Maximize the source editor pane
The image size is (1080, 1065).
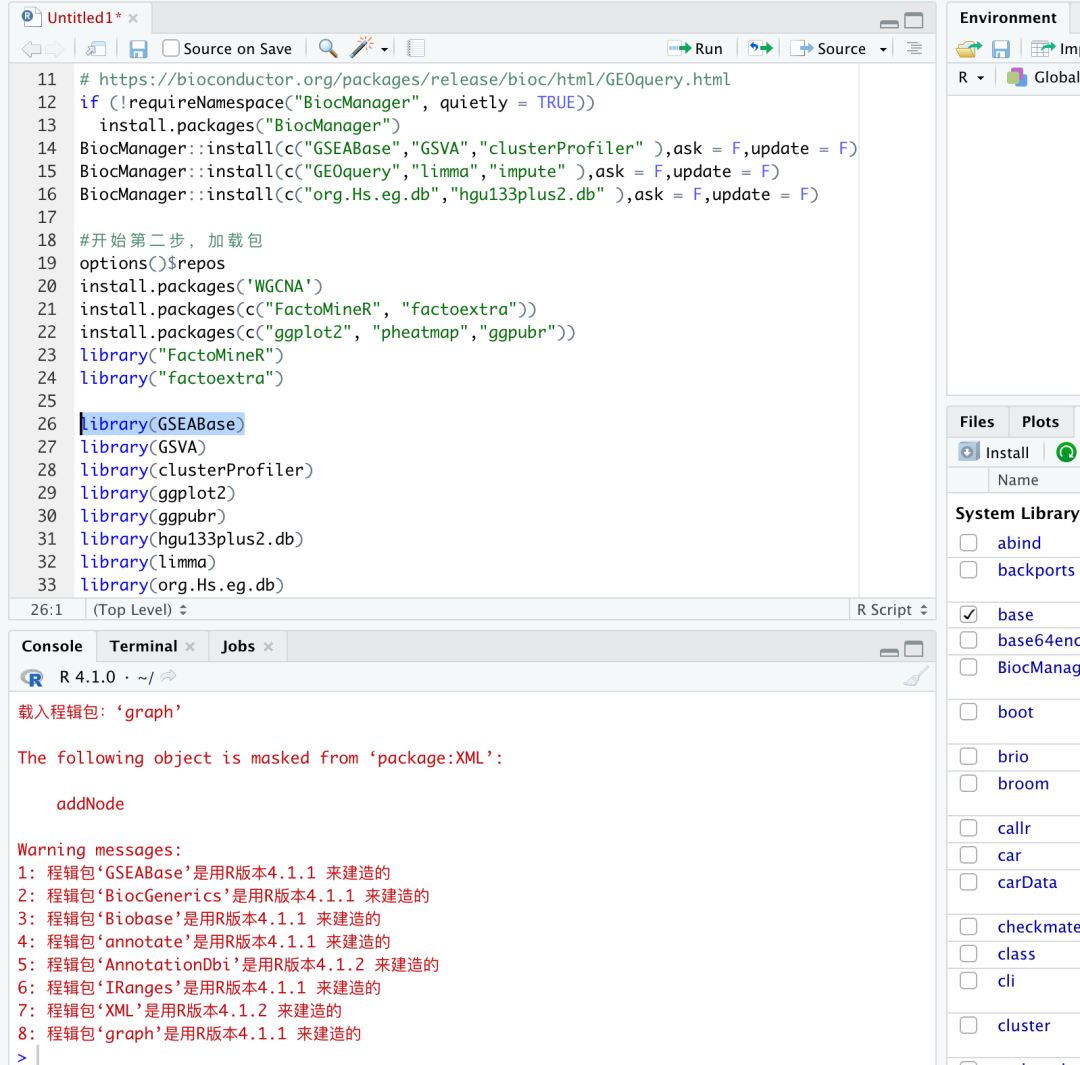[914, 21]
